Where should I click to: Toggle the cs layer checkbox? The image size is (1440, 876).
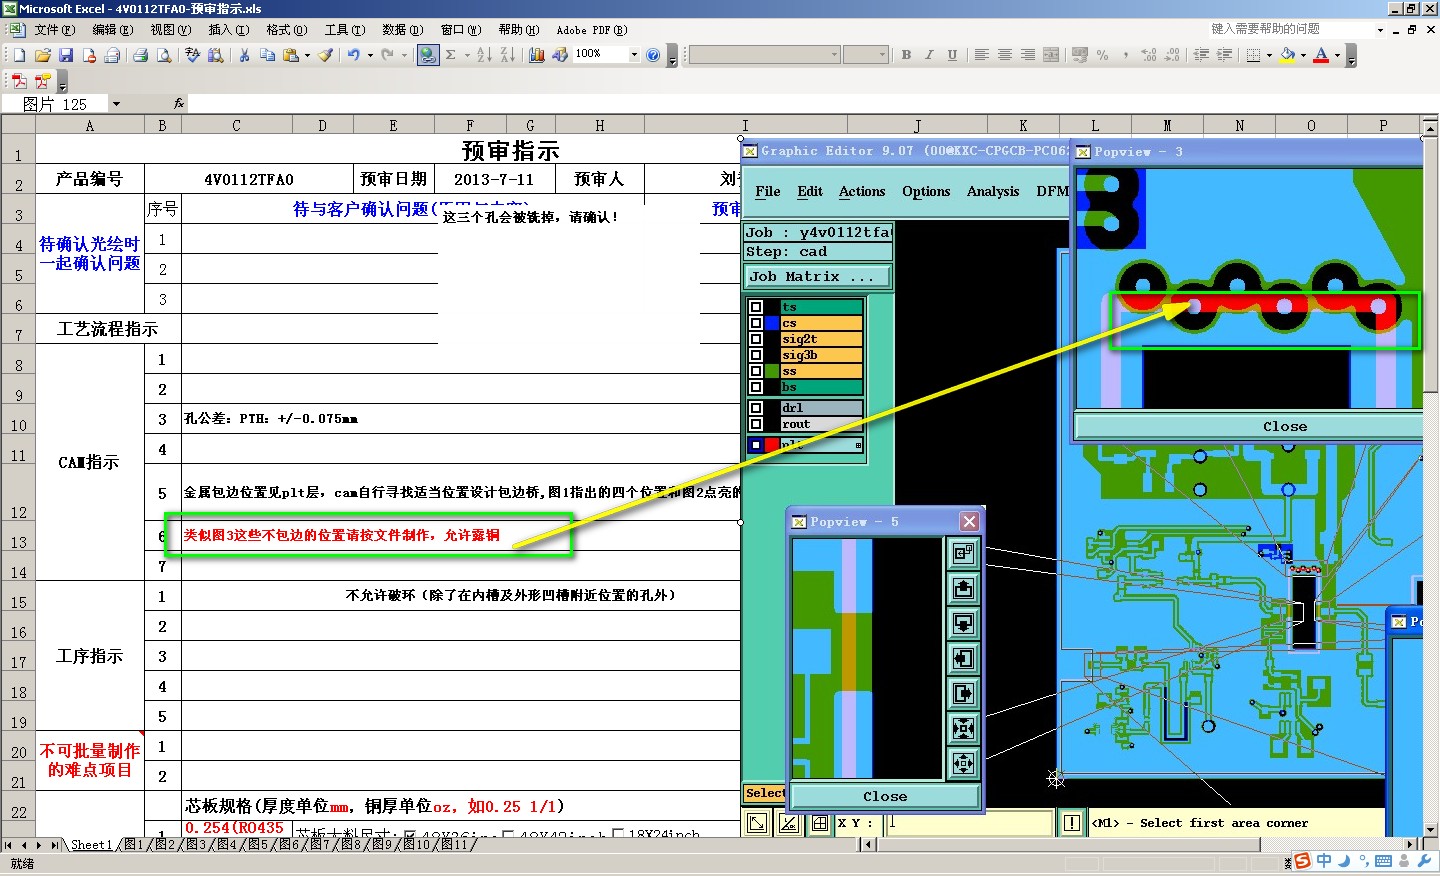[756, 323]
